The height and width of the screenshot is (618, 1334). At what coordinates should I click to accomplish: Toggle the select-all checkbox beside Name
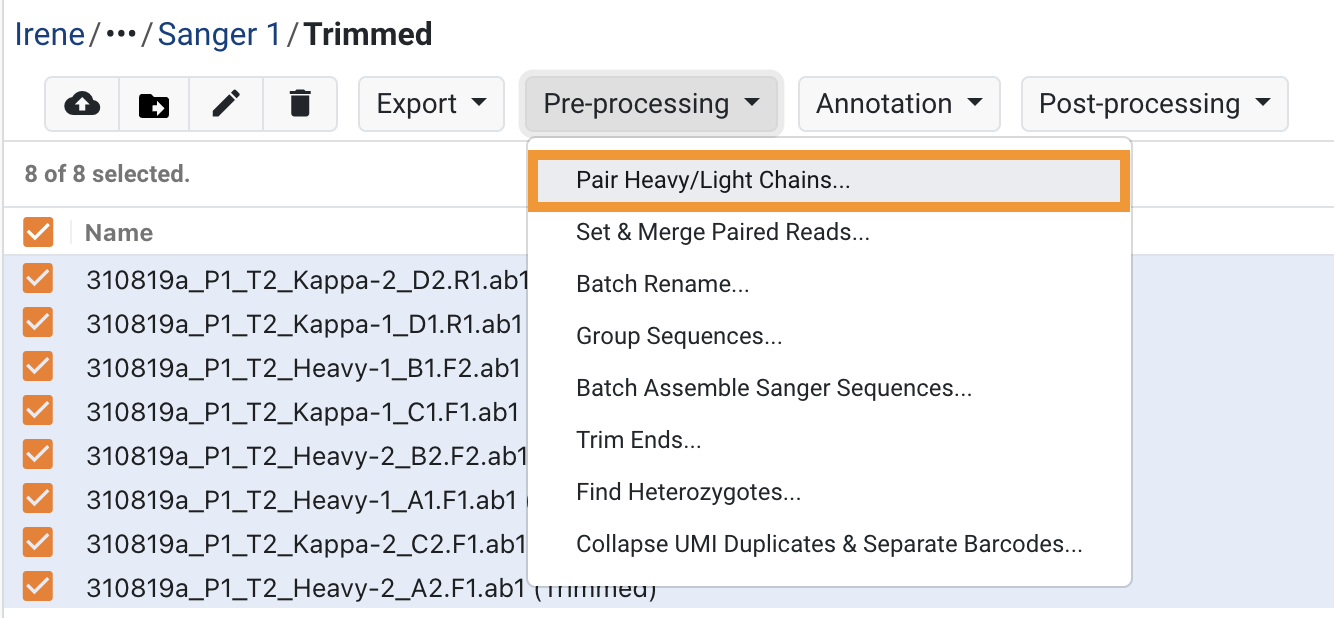[38, 233]
